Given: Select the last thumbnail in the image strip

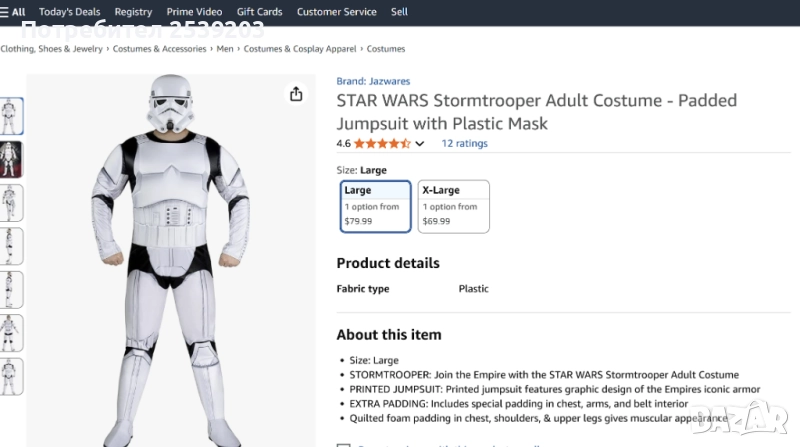Looking at the screenshot, I should coord(10,377).
